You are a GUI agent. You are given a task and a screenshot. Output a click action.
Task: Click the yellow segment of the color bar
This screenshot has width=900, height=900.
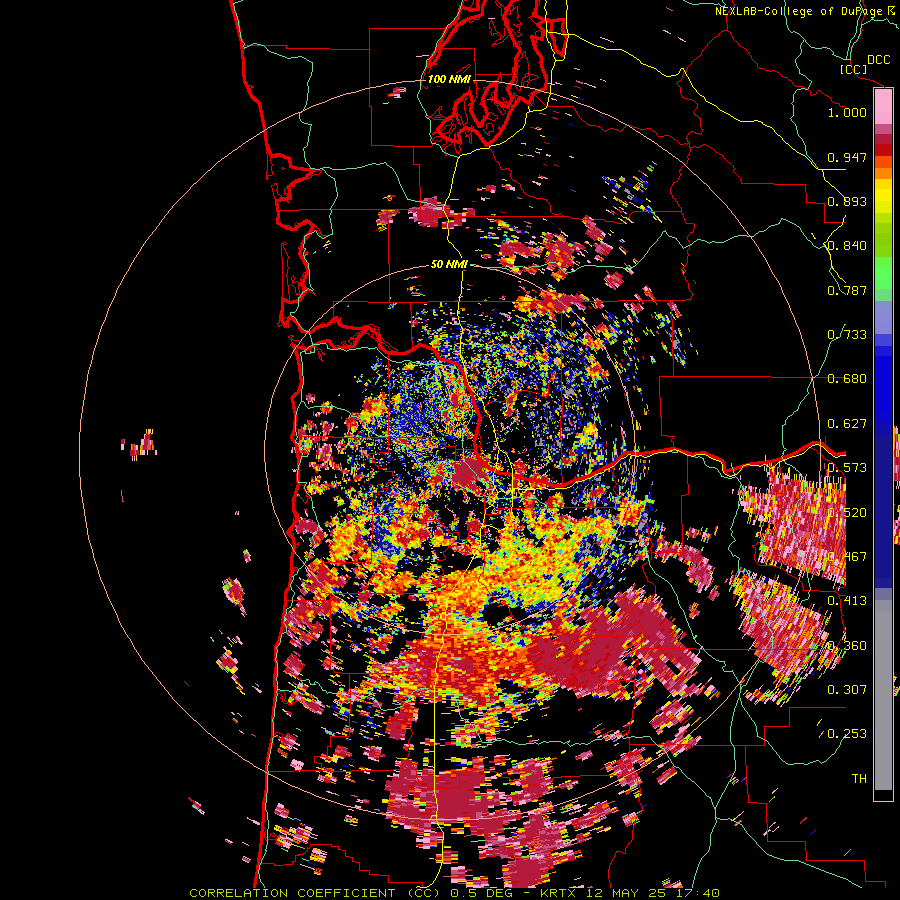(x=883, y=197)
